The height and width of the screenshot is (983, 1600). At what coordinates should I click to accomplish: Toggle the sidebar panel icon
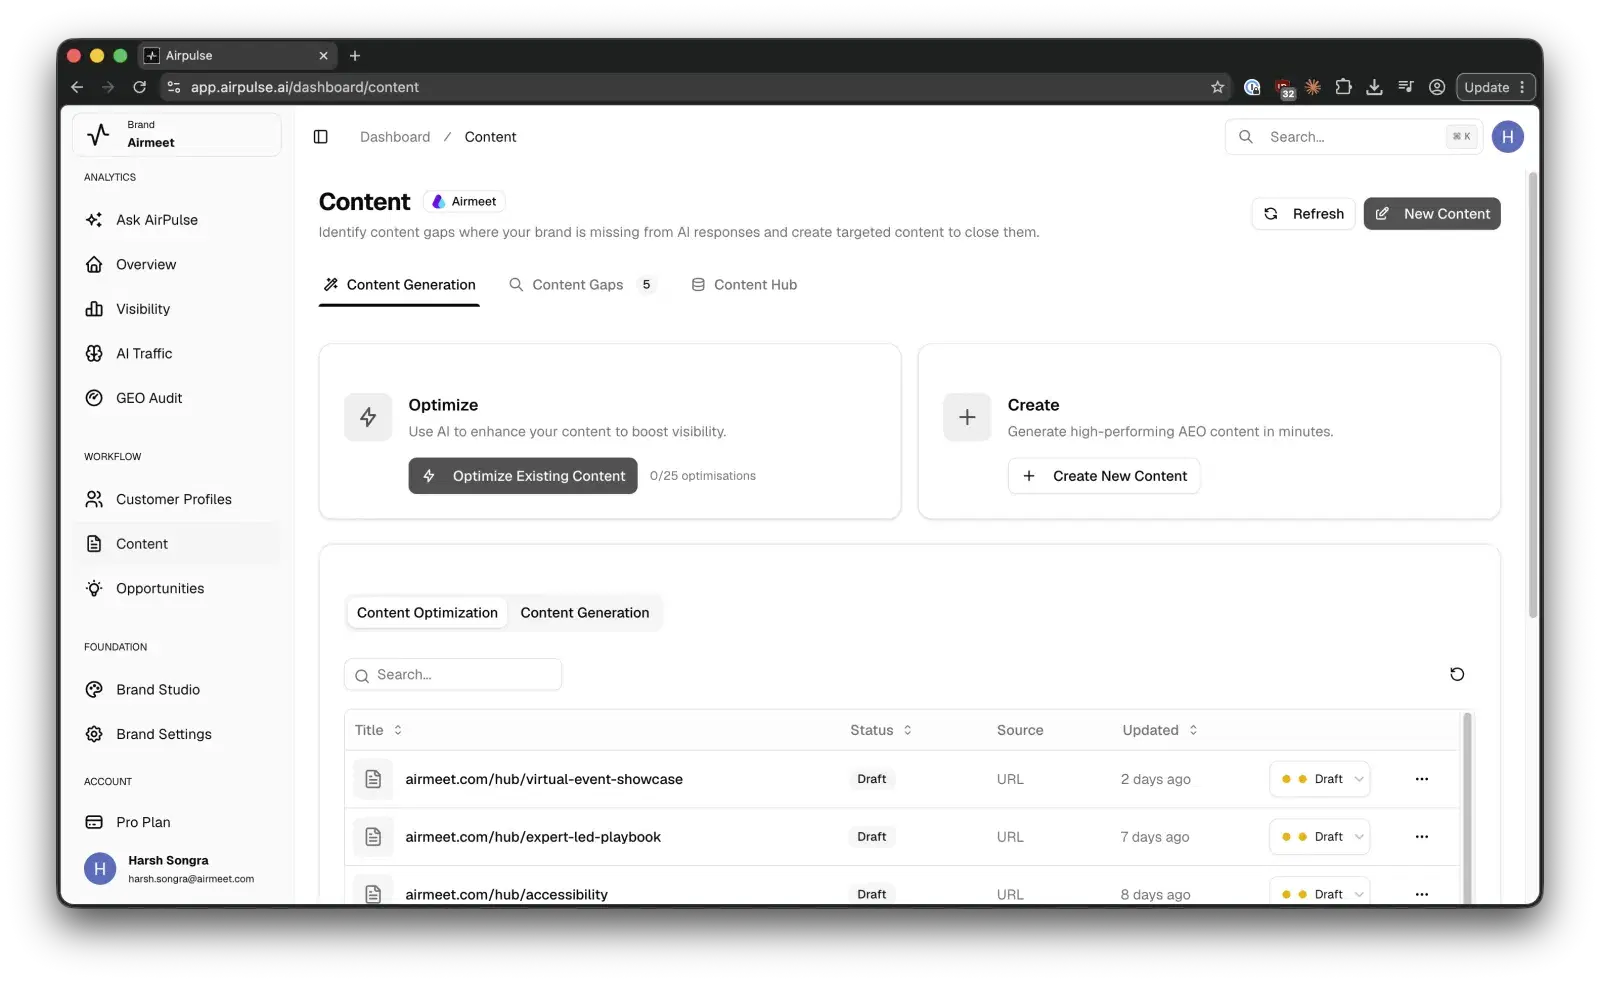(321, 137)
